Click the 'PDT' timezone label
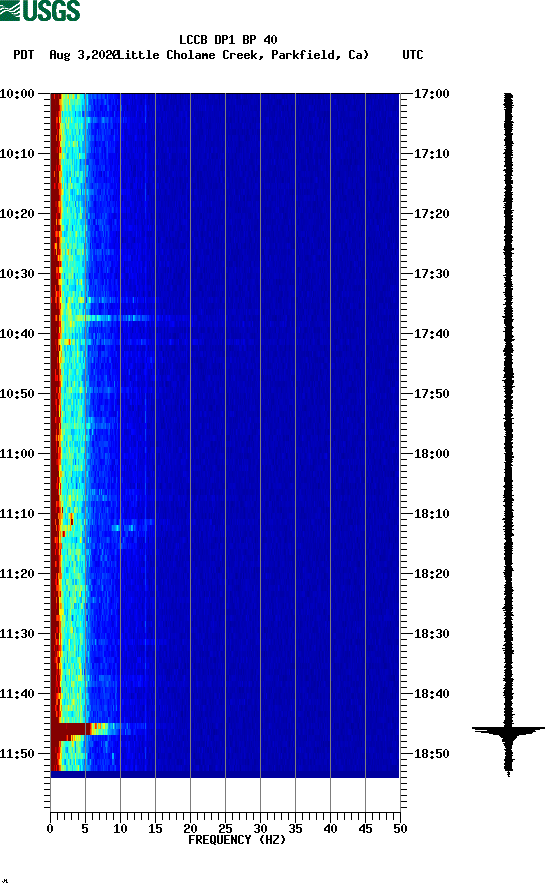552x892 pixels. pos(24,55)
